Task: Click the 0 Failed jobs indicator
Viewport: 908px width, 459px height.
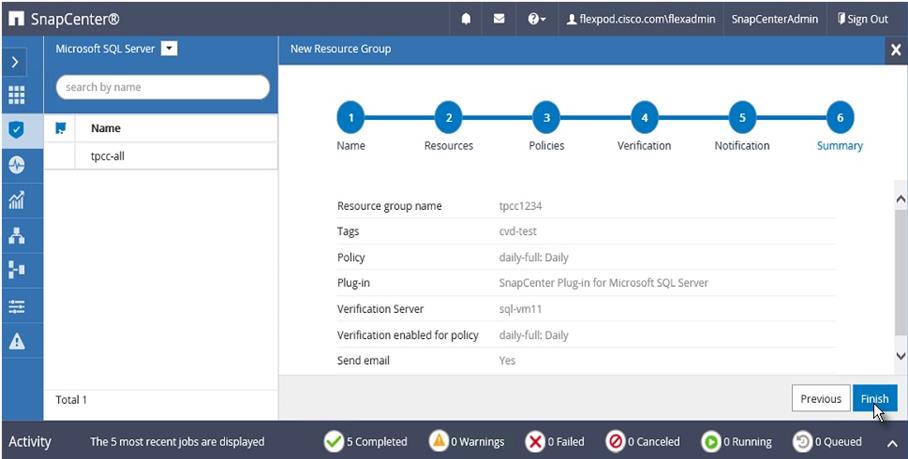Action: point(555,442)
